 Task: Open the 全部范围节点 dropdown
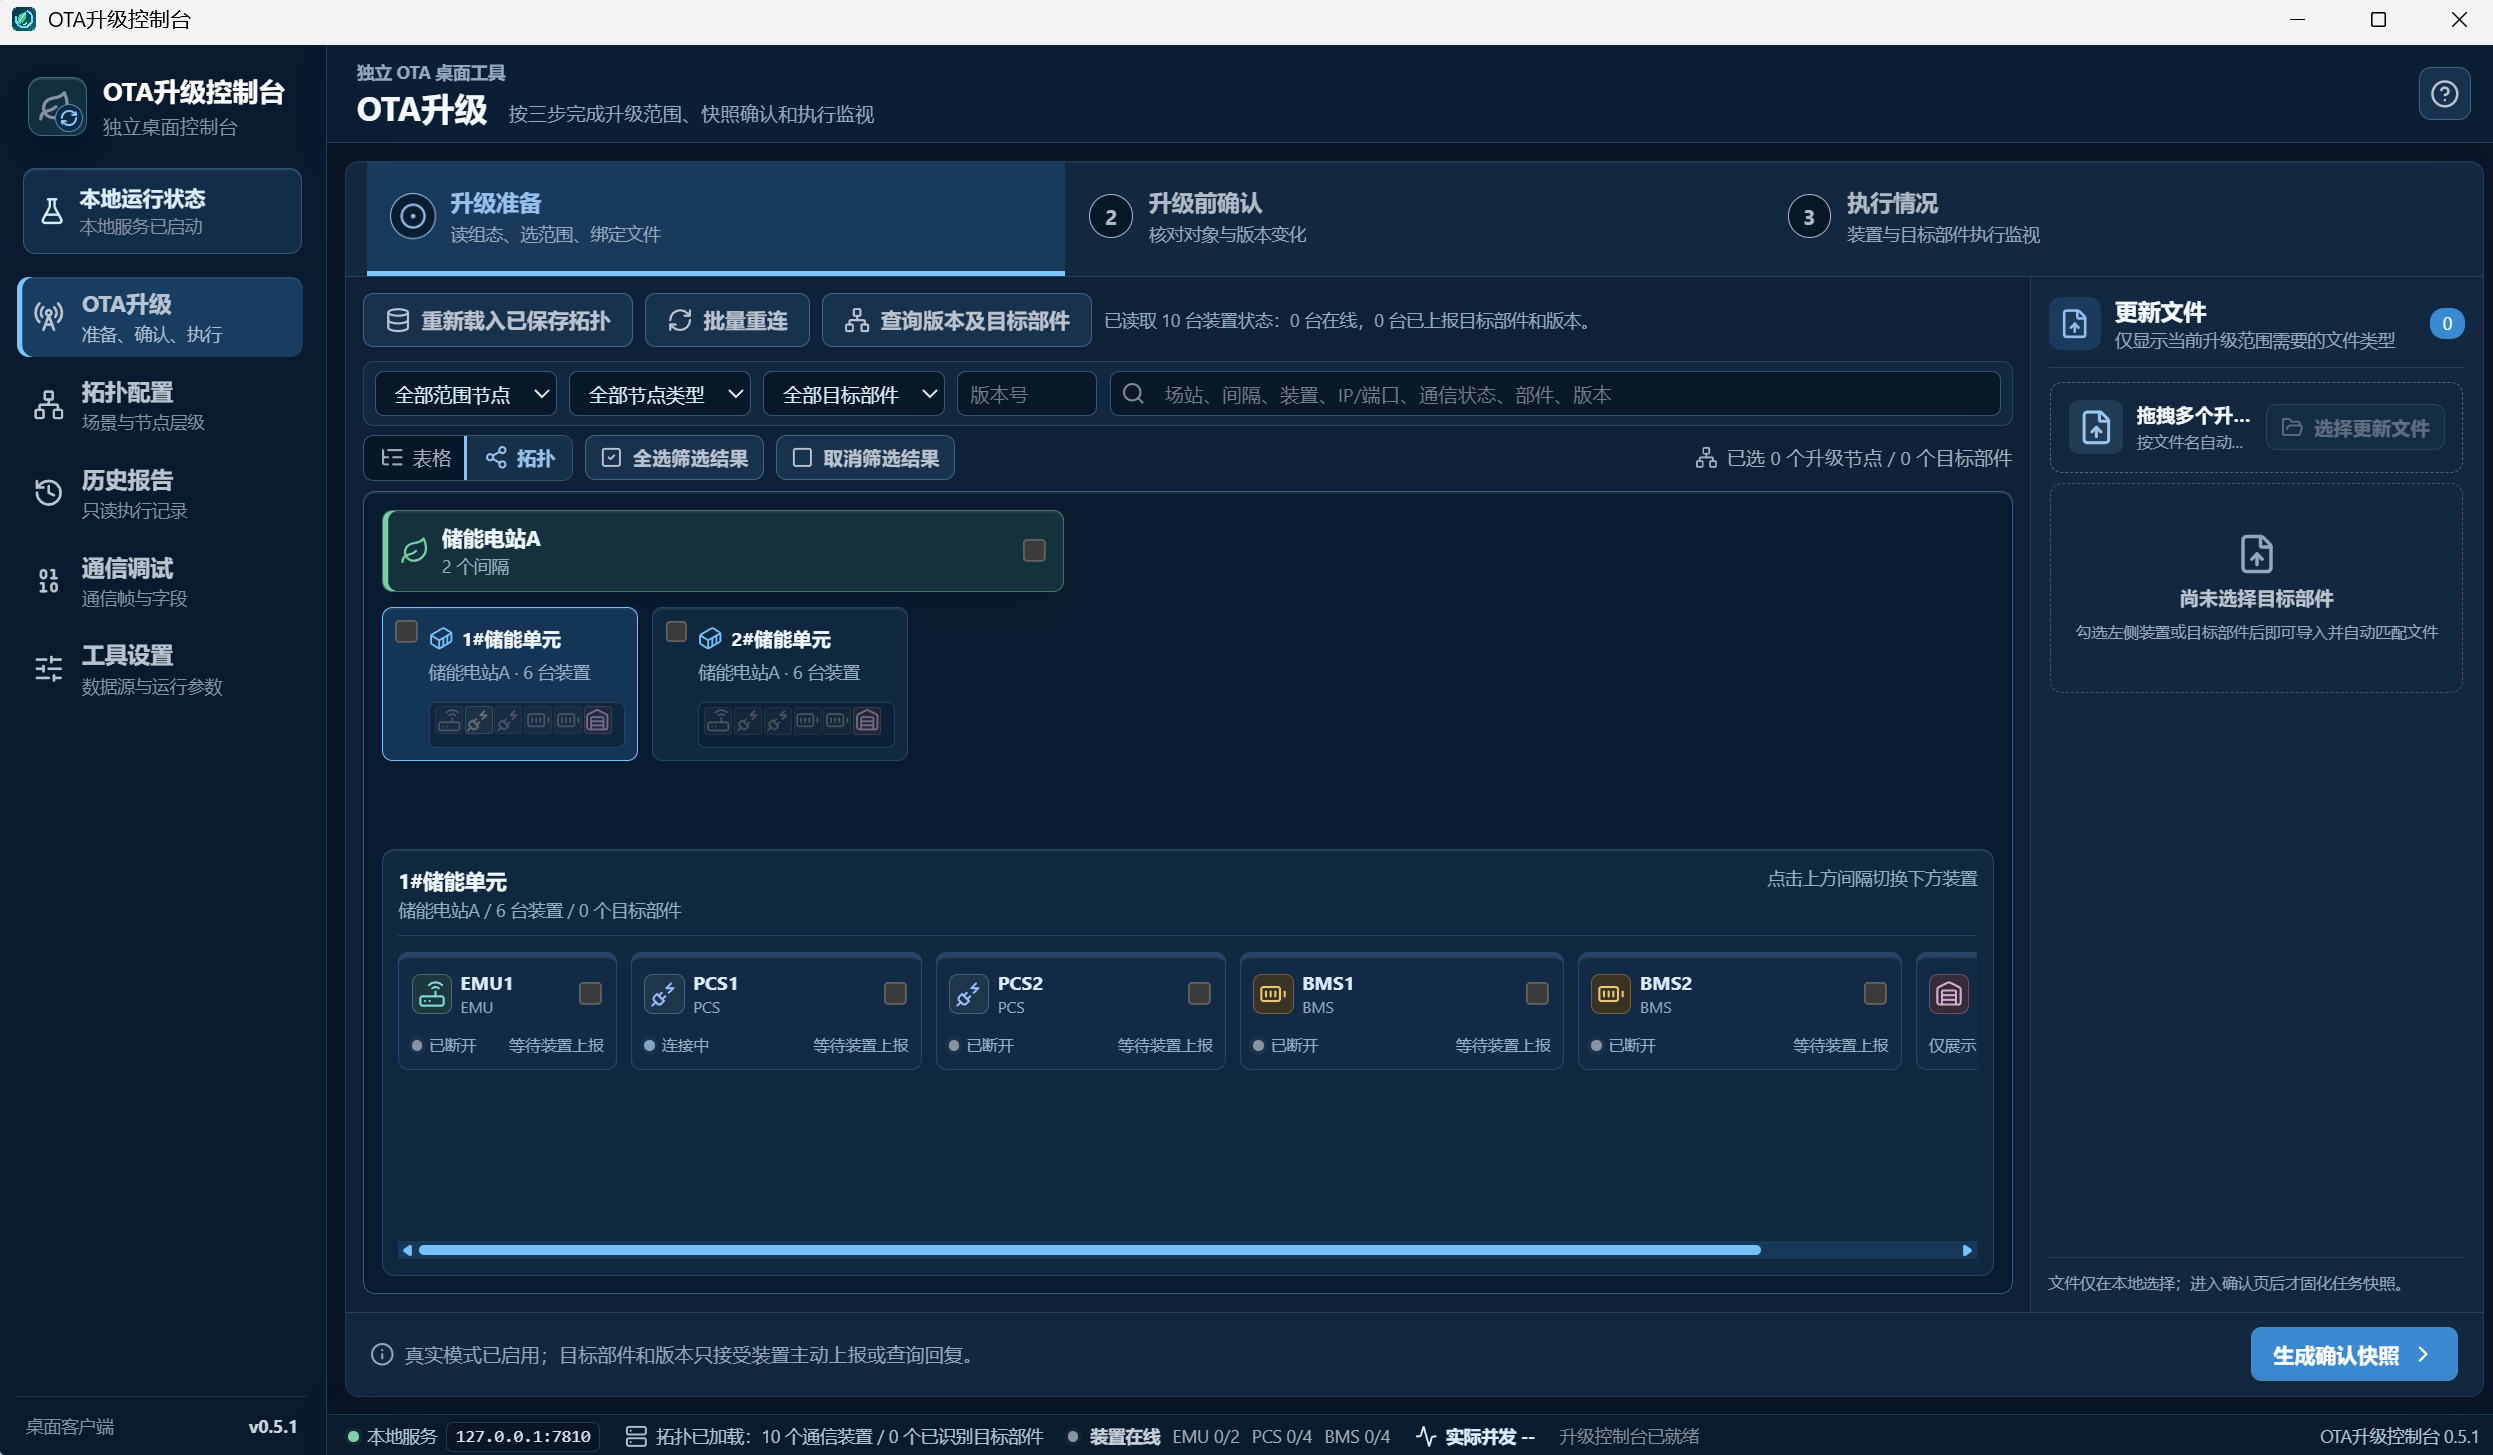tap(466, 394)
